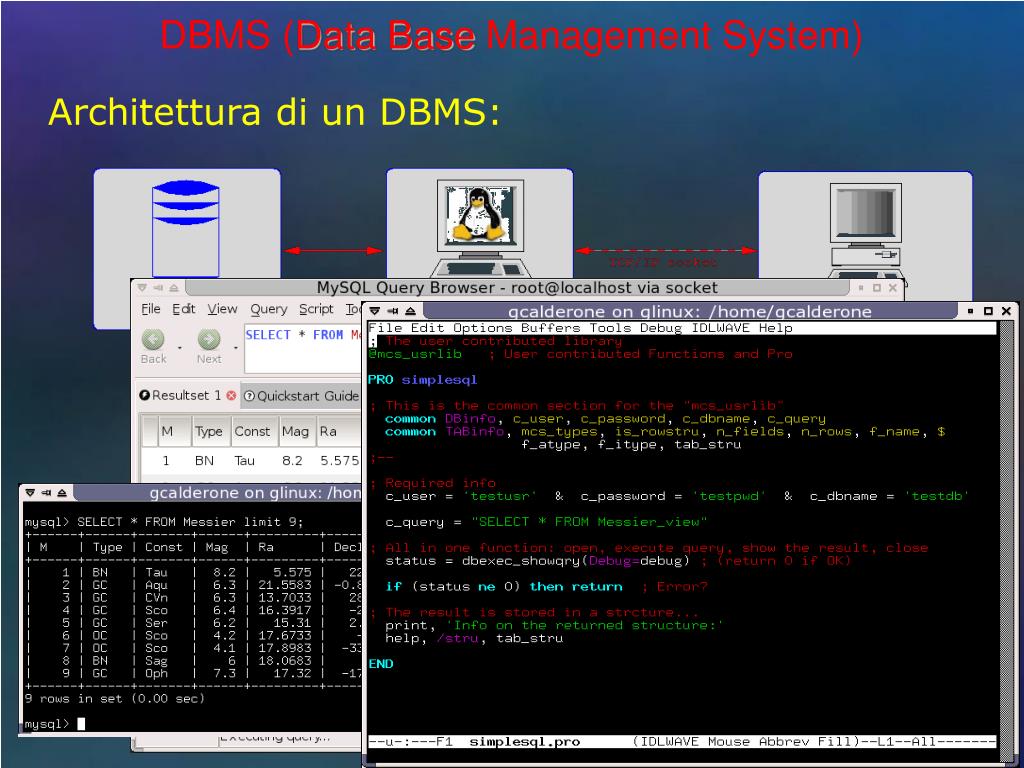This screenshot has width=1024, height=768.
Task: Click the shade icon in the mysql terminal titlebar
Action: [62, 492]
